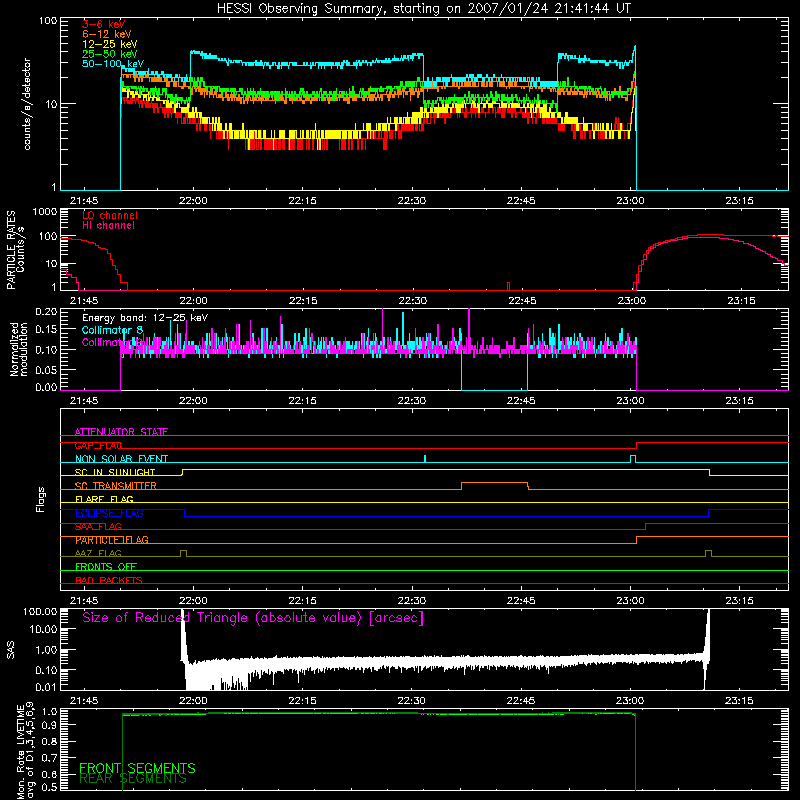Click the HESSI Observing Summary title
800x800 pixels.
(x=423, y=9)
